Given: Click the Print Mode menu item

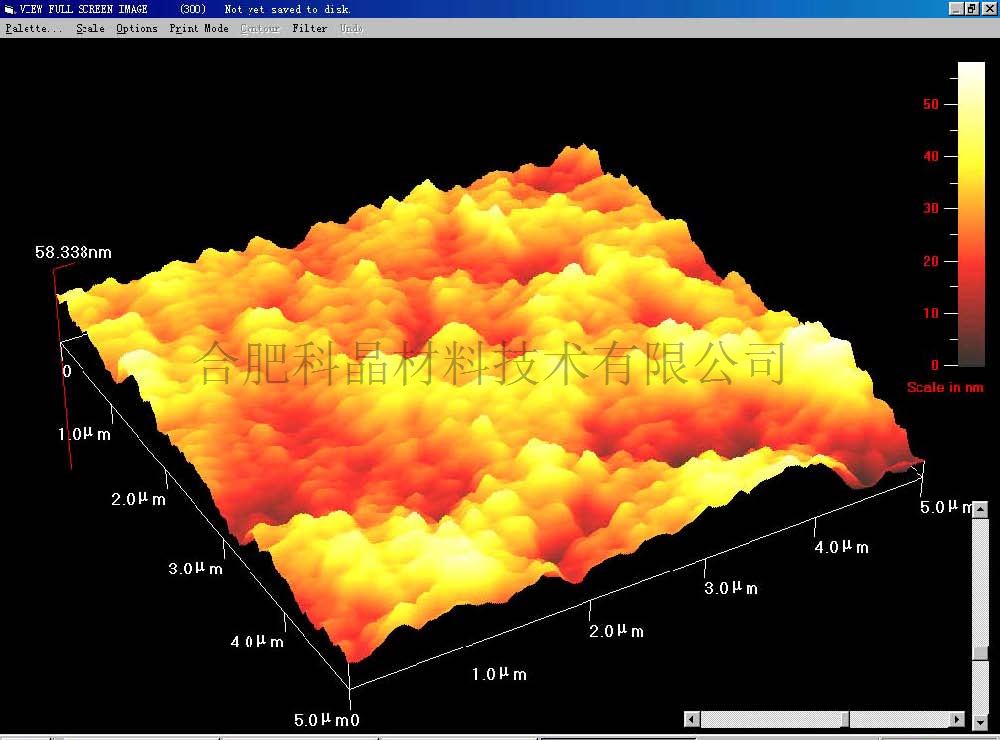Looking at the screenshot, I should click(x=198, y=28).
